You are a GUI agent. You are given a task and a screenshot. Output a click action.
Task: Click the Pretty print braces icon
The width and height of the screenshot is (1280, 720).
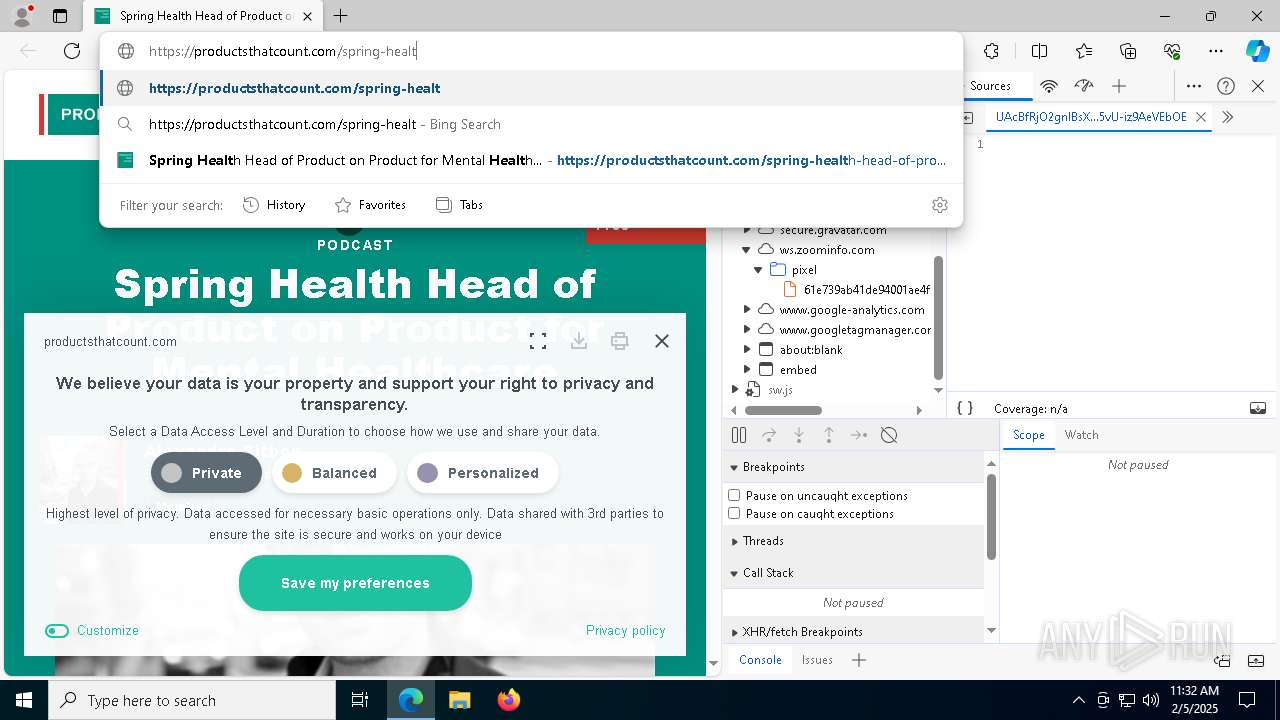coord(965,408)
